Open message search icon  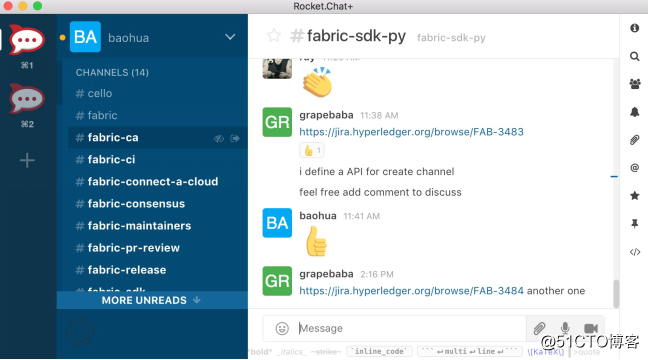click(x=635, y=56)
